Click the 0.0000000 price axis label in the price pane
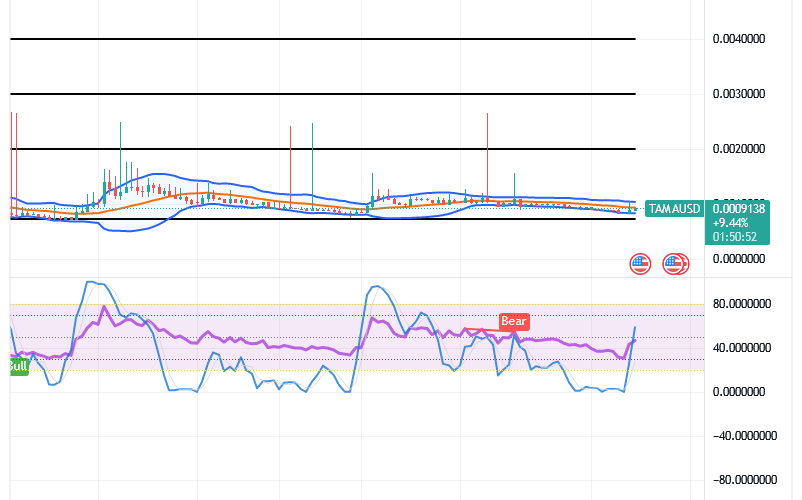 click(739, 259)
